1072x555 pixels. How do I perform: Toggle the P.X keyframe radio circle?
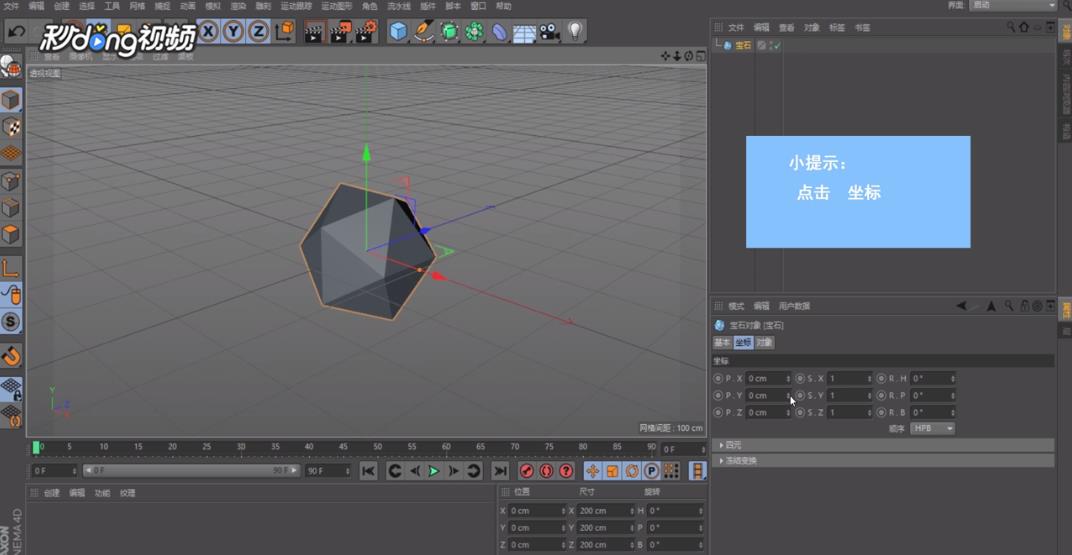[718, 378]
